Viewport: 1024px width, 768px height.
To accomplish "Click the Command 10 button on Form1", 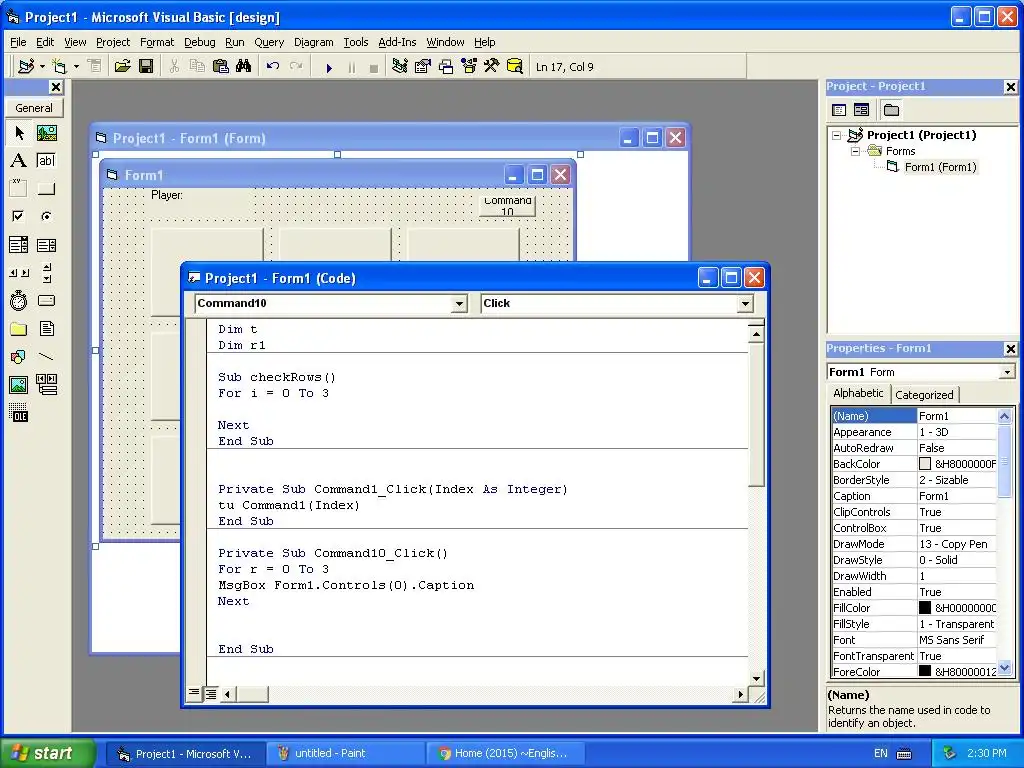I will pos(507,206).
